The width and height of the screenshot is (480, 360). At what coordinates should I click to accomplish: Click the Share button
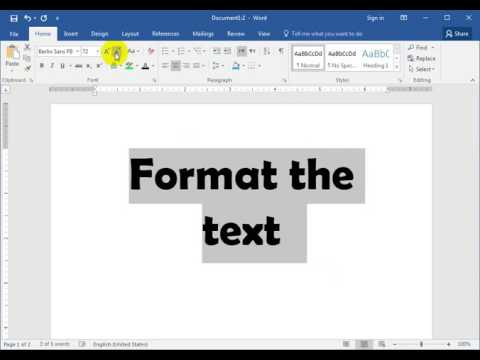tap(457, 34)
